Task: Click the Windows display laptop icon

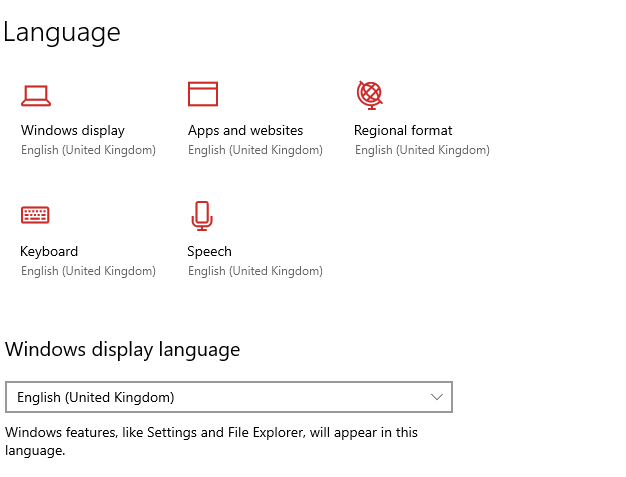Action: tap(36, 95)
